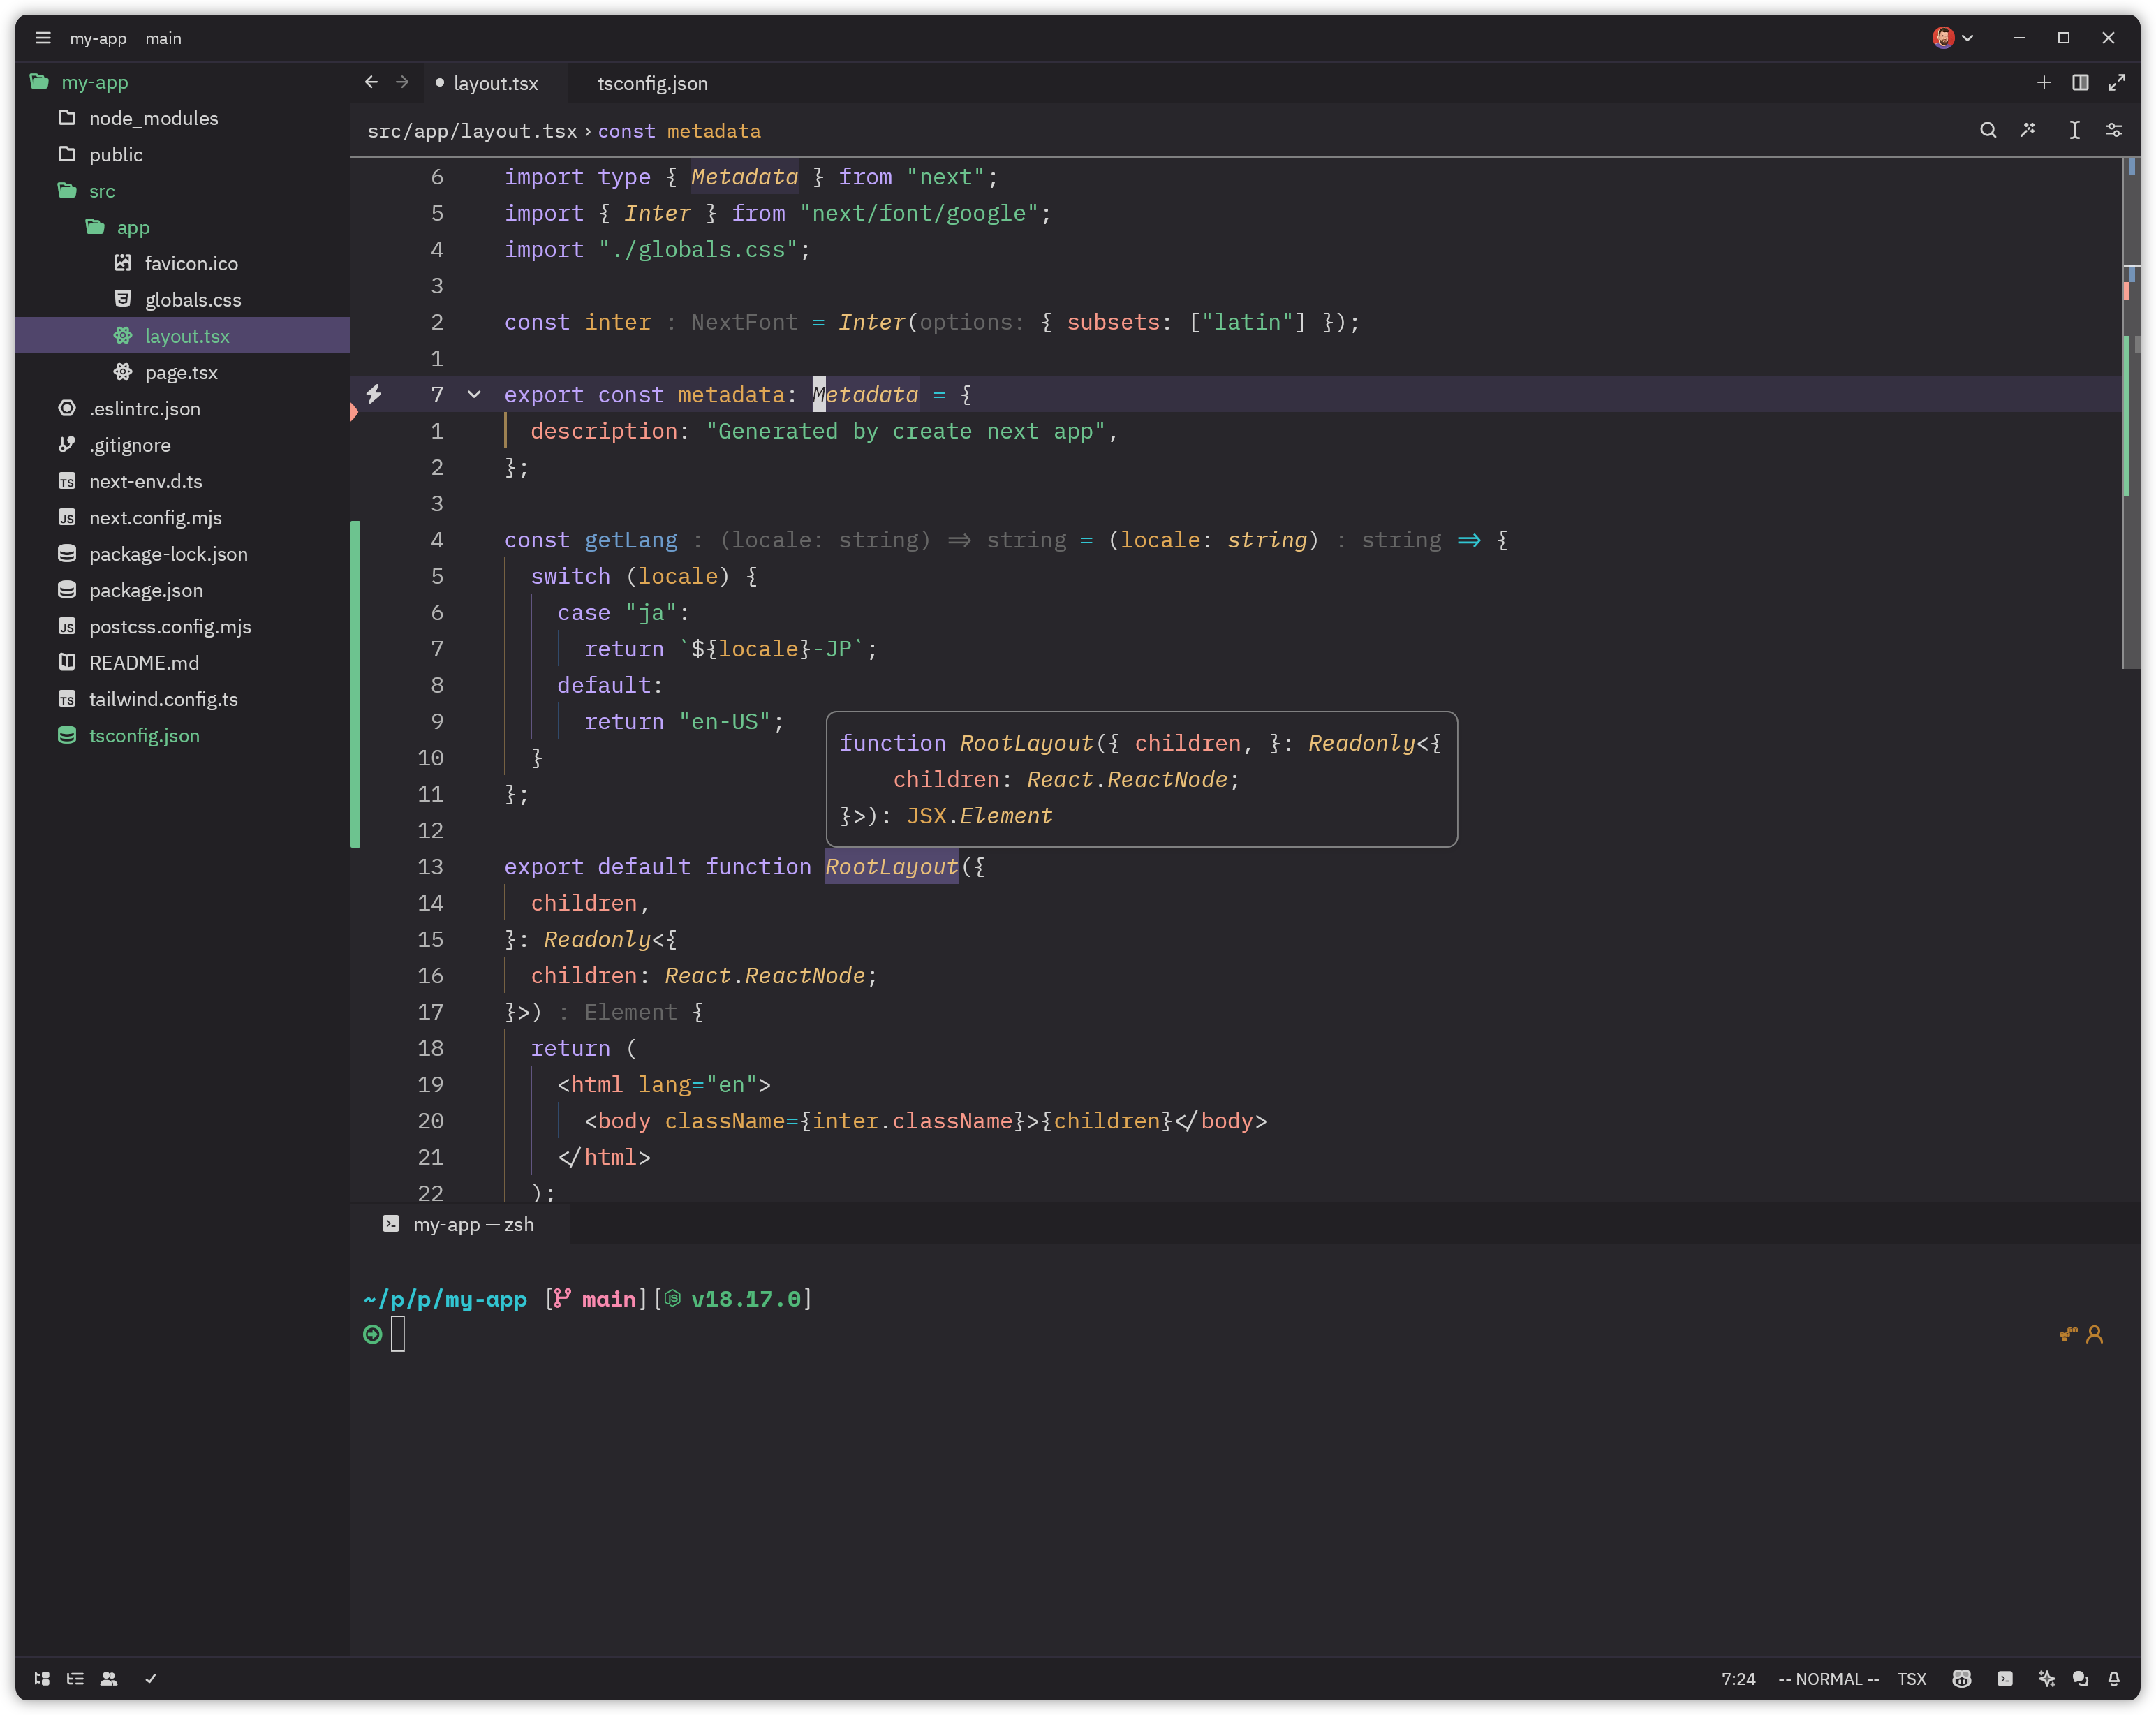Toggle the collaboration panel people icon
This screenshot has width=2156, height=1715.
click(x=109, y=1679)
